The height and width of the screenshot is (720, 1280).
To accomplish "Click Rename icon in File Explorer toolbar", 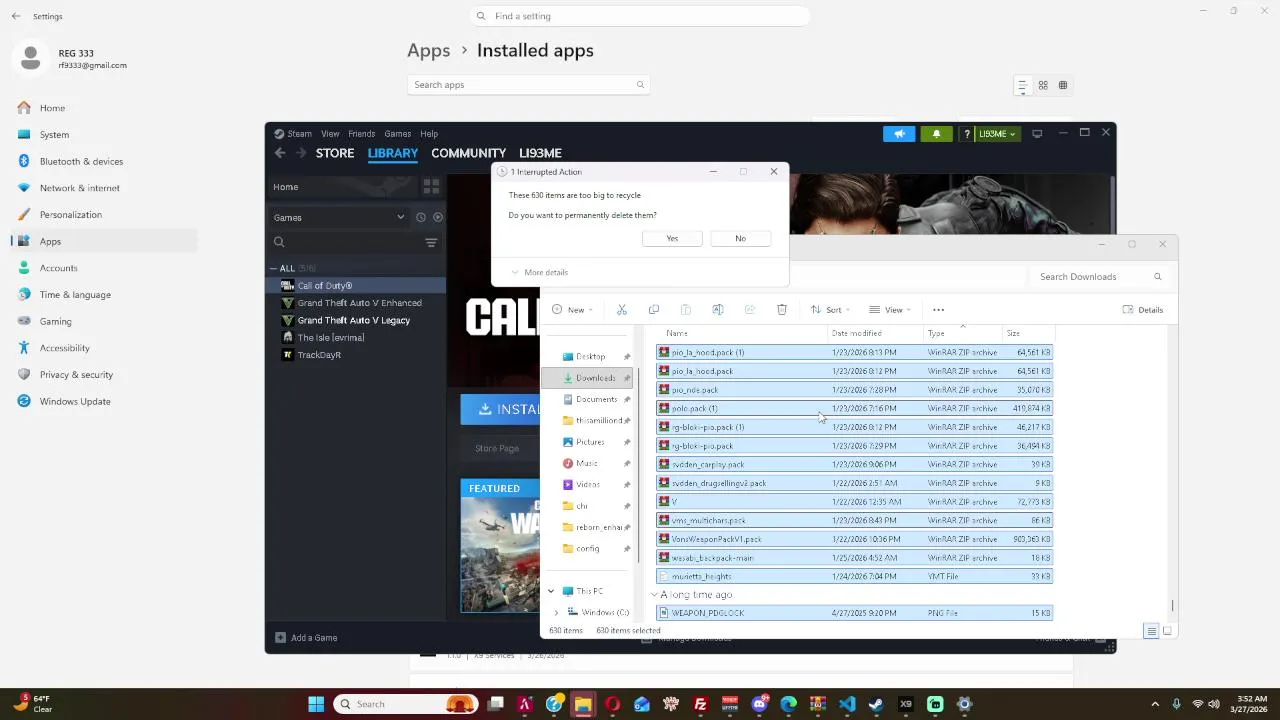I will [x=718, y=310].
